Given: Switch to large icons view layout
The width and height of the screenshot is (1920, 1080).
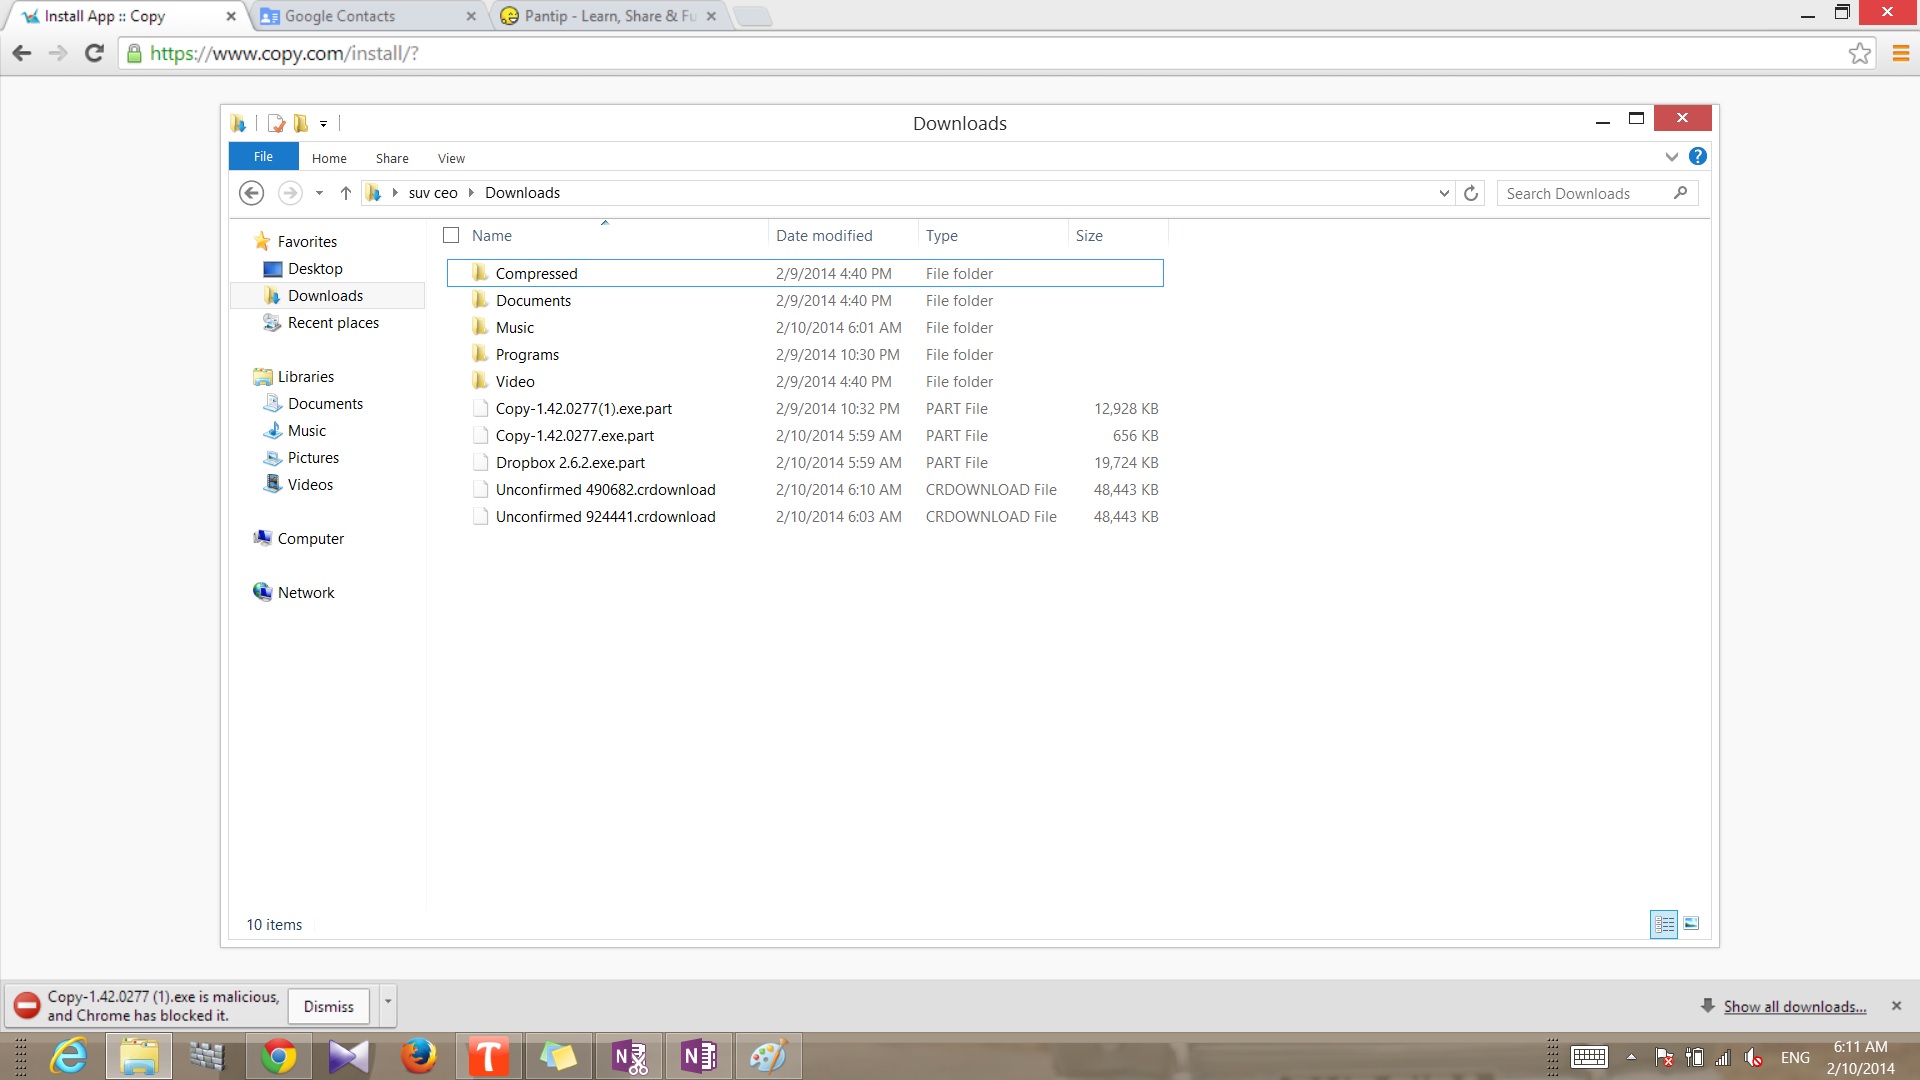Looking at the screenshot, I should click(x=1691, y=924).
